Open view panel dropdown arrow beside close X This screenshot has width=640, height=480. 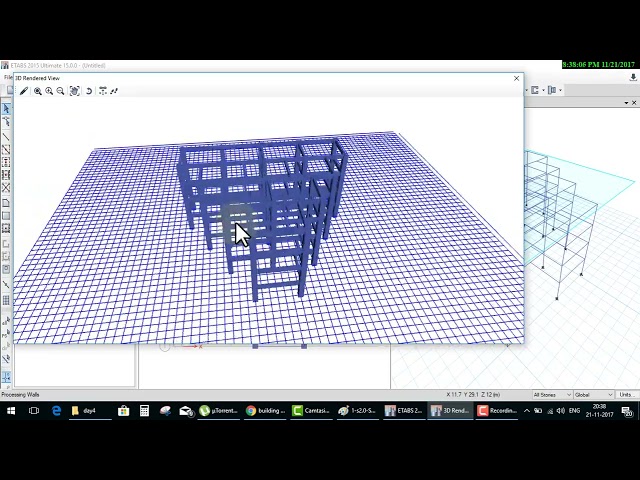tap(626, 103)
